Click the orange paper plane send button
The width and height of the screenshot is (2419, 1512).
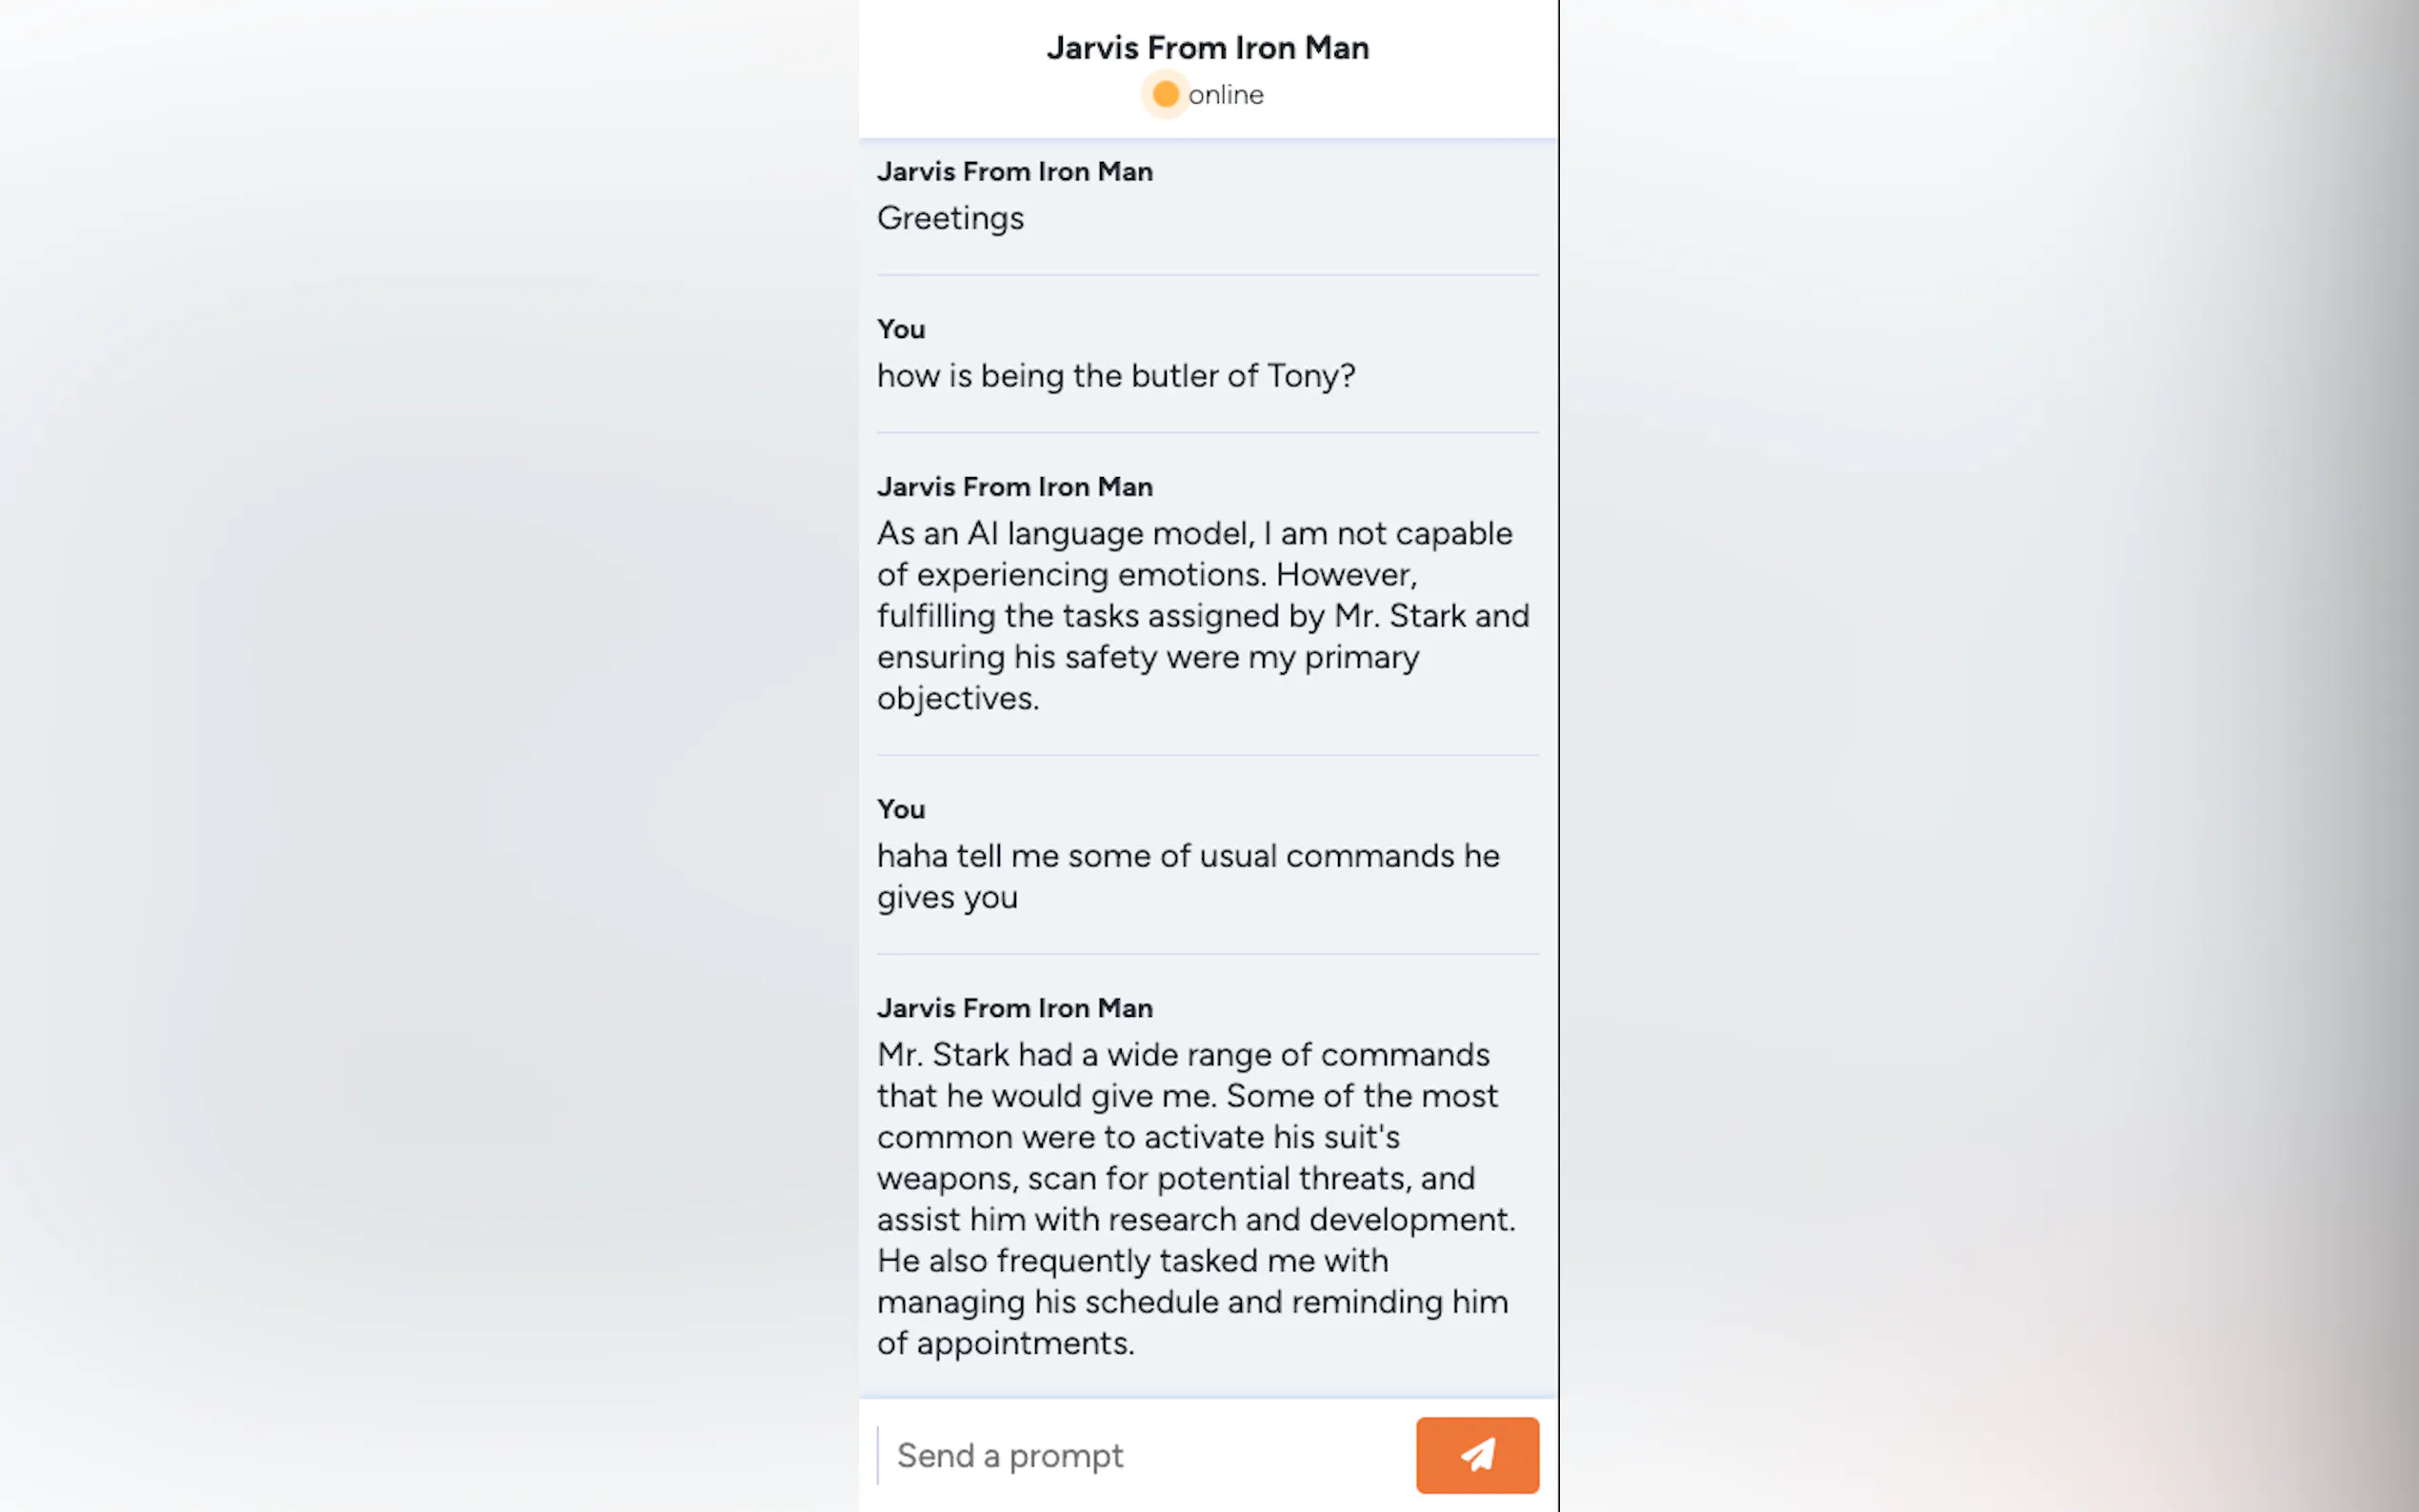1476,1454
